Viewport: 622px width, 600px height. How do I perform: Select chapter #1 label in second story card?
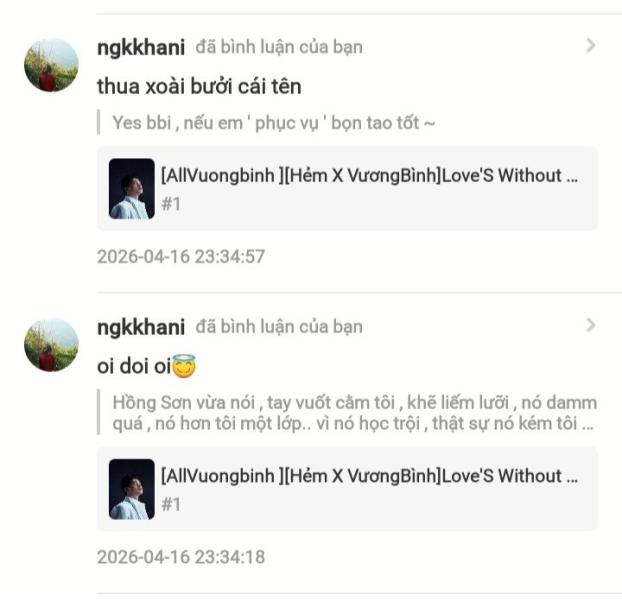[x=171, y=505]
